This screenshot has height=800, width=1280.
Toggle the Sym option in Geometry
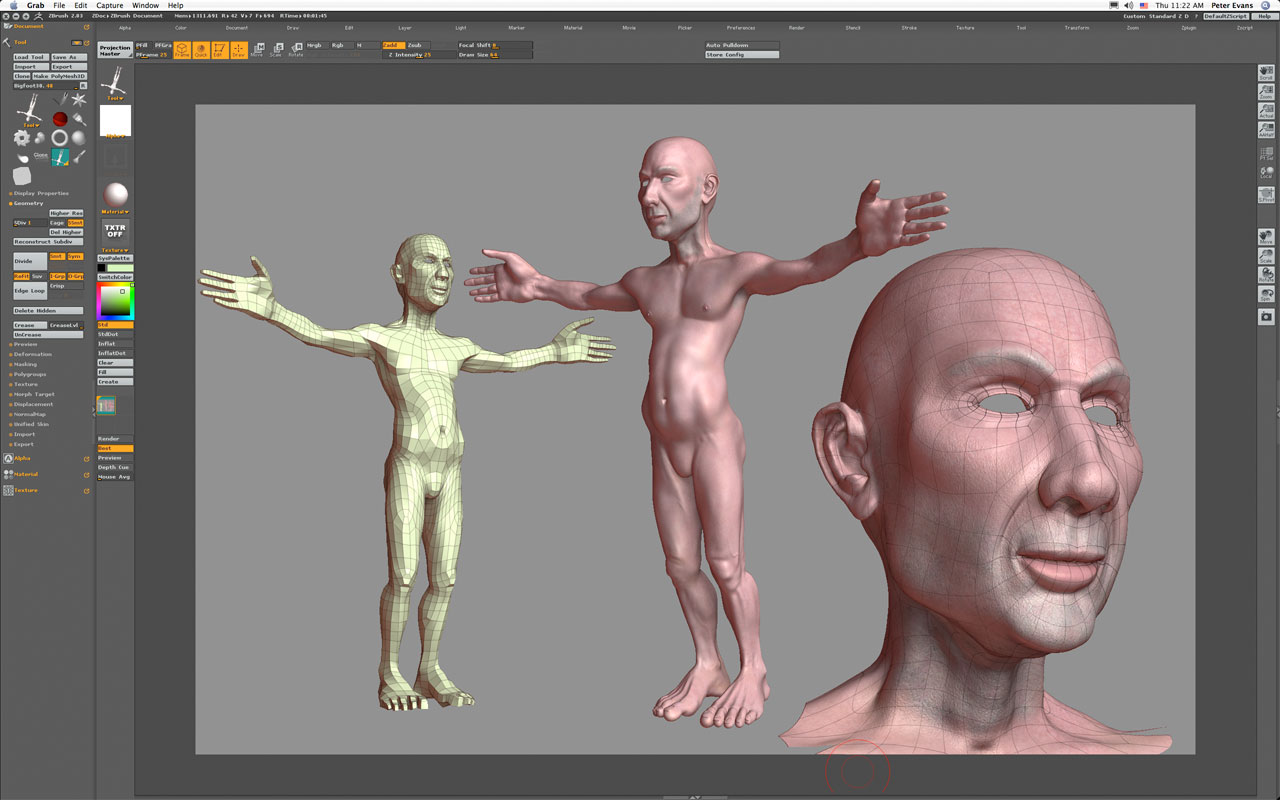tap(75, 256)
